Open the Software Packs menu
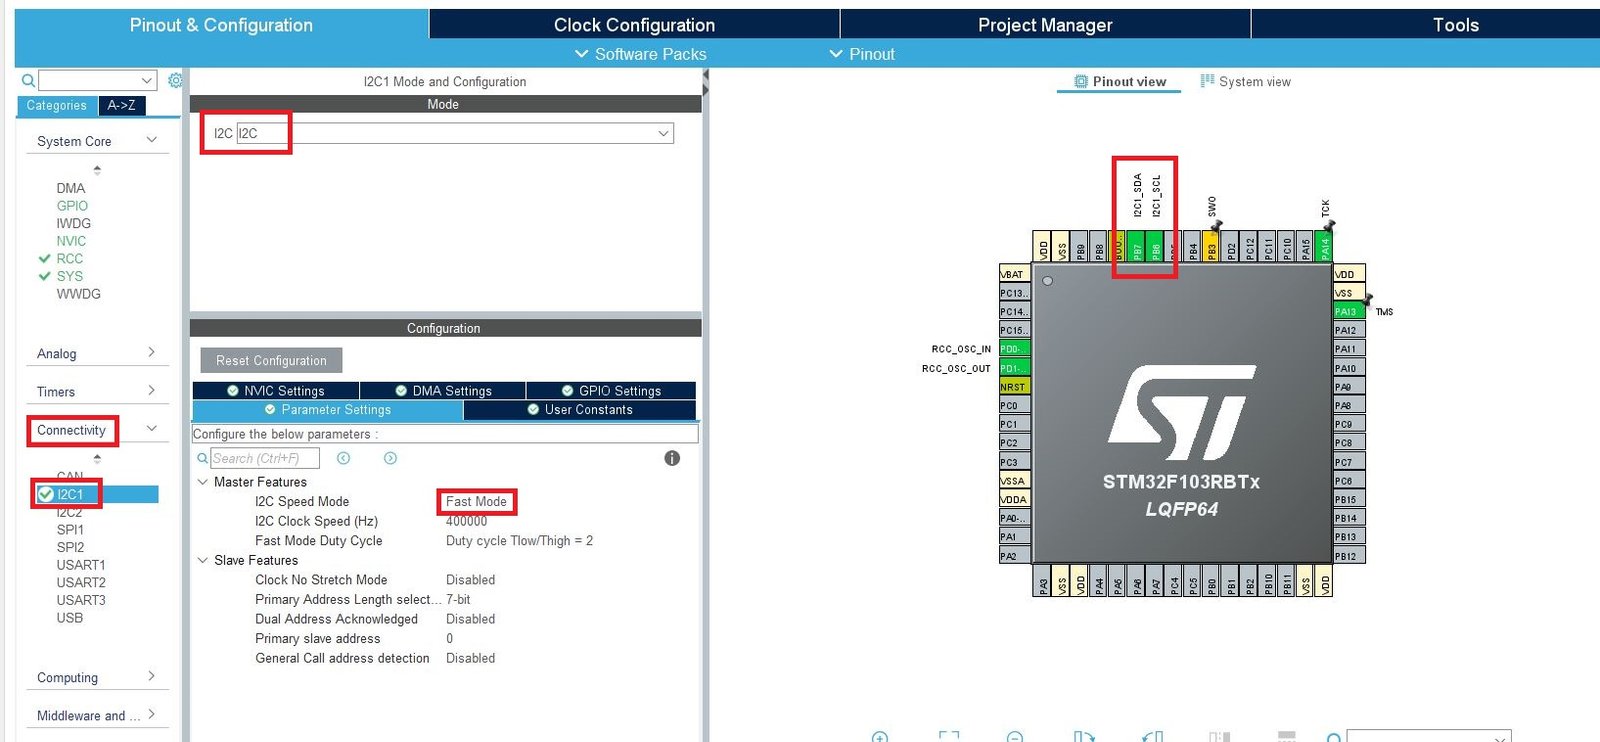 pyautogui.click(x=640, y=54)
